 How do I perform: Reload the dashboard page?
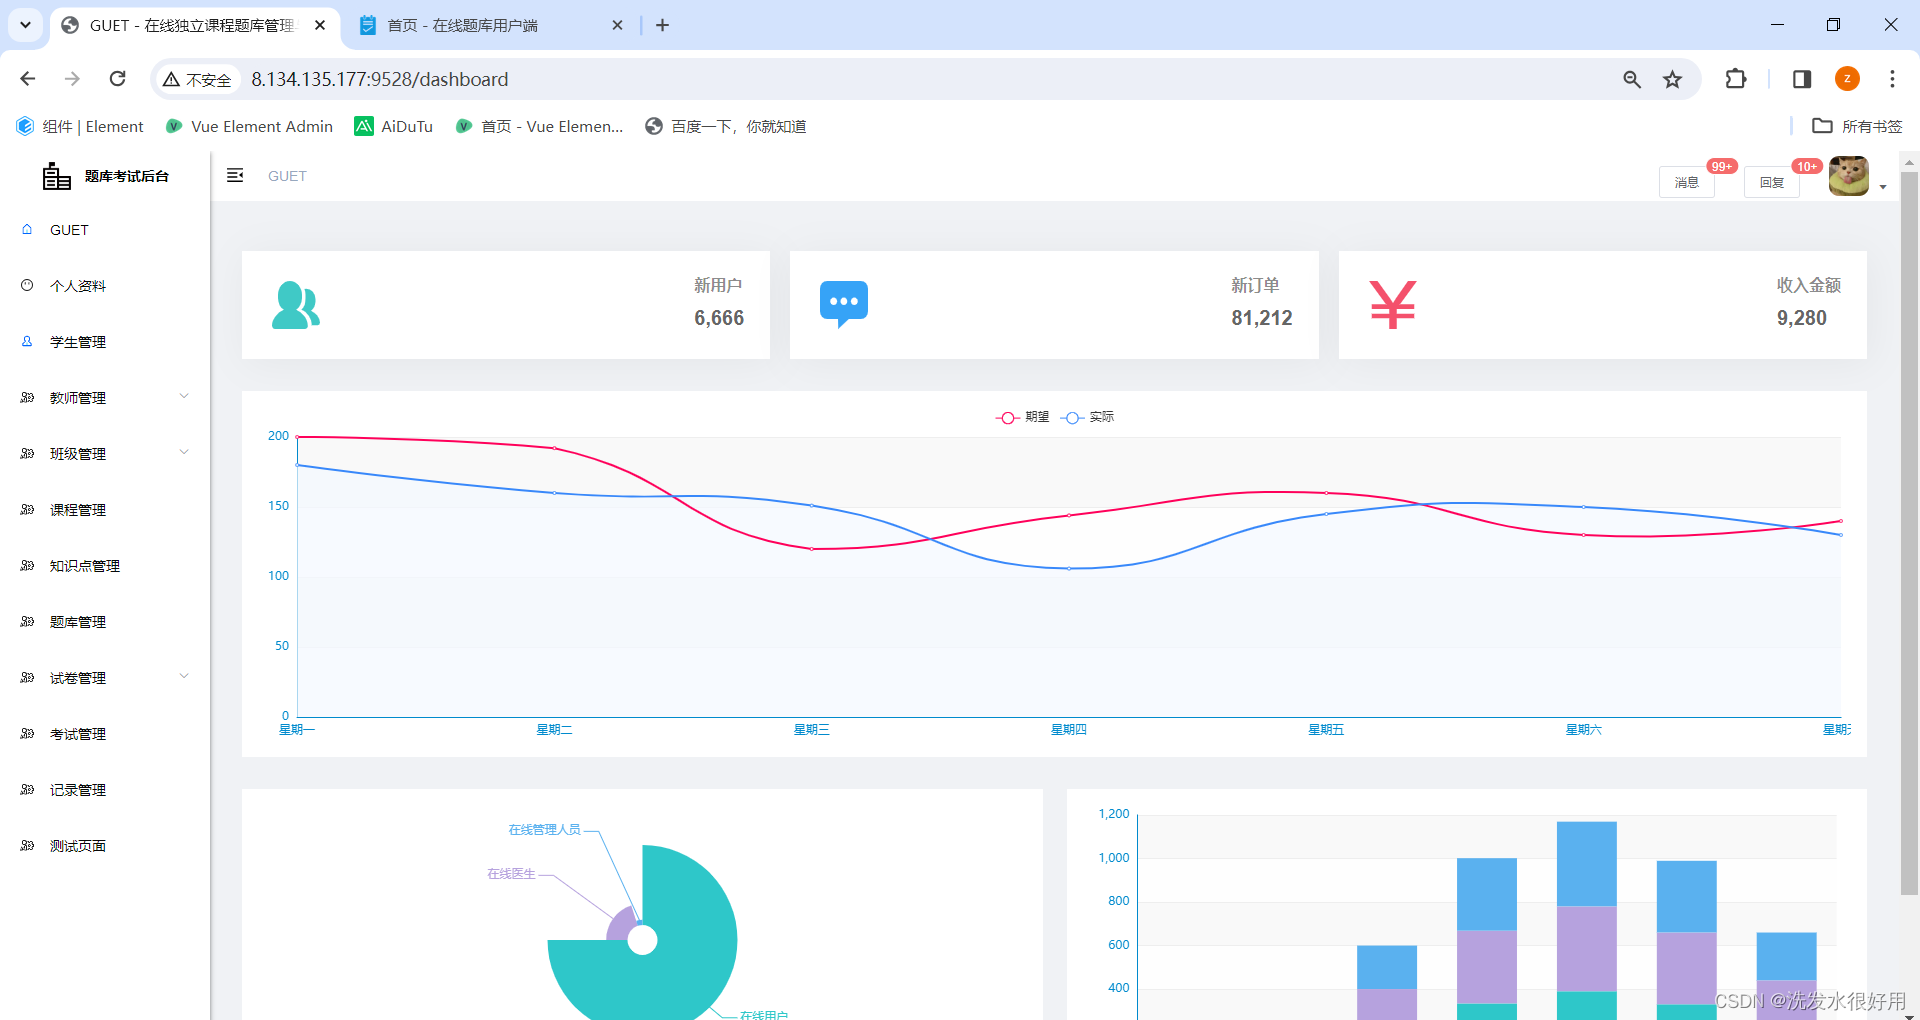tap(117, 79)
